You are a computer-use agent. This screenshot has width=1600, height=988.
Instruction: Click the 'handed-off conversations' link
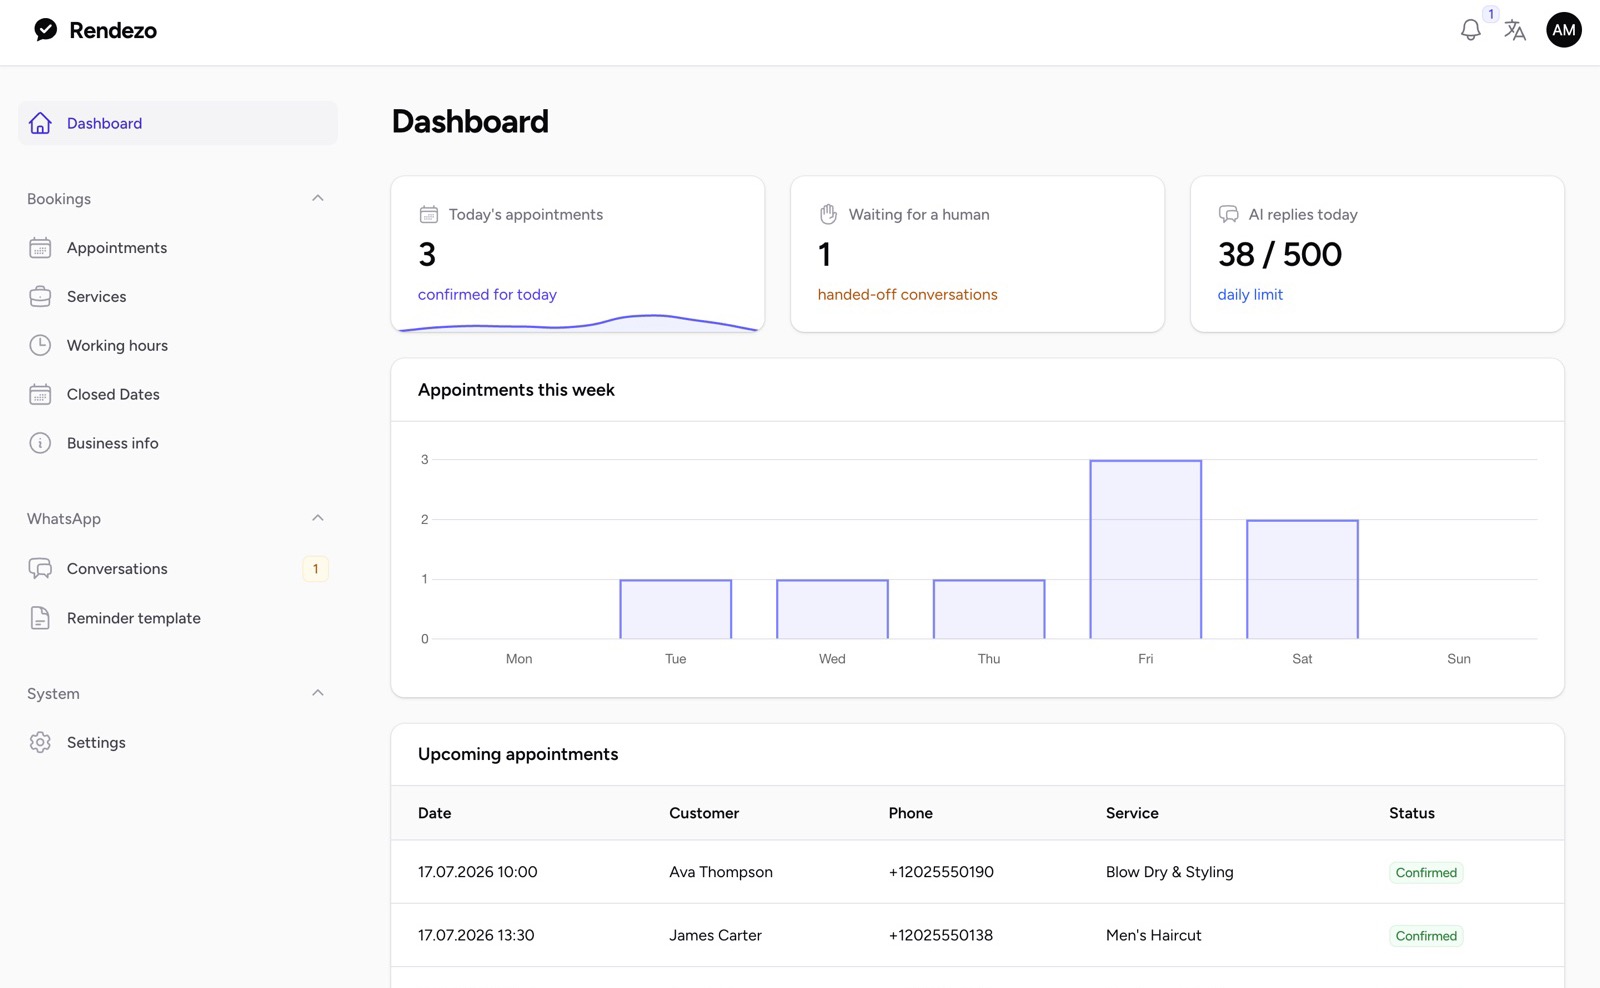point(907,294)
